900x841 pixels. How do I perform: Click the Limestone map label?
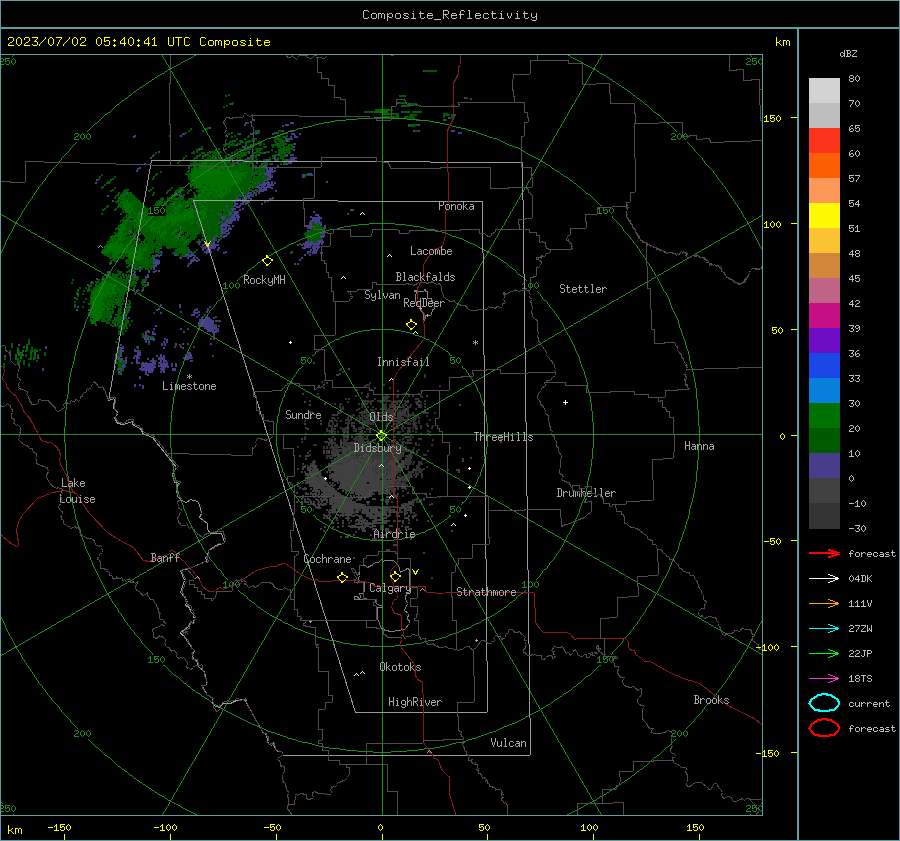[x=189, y=386]
